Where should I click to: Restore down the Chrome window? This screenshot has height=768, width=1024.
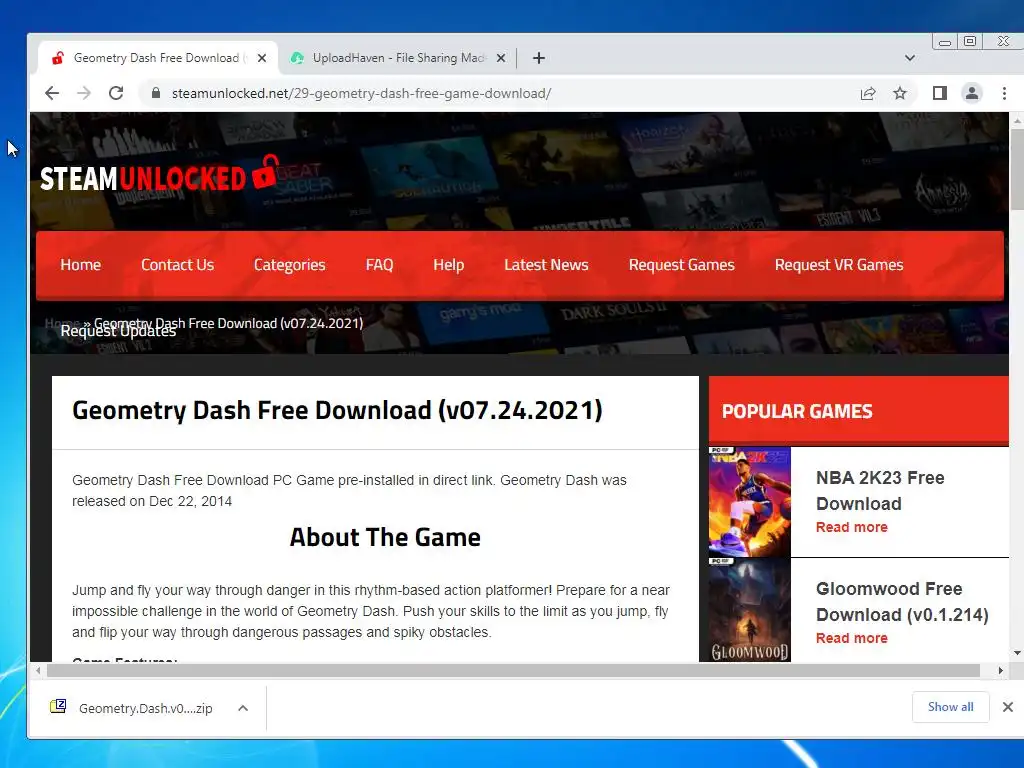pyautogui.click(x=970, y=41)
